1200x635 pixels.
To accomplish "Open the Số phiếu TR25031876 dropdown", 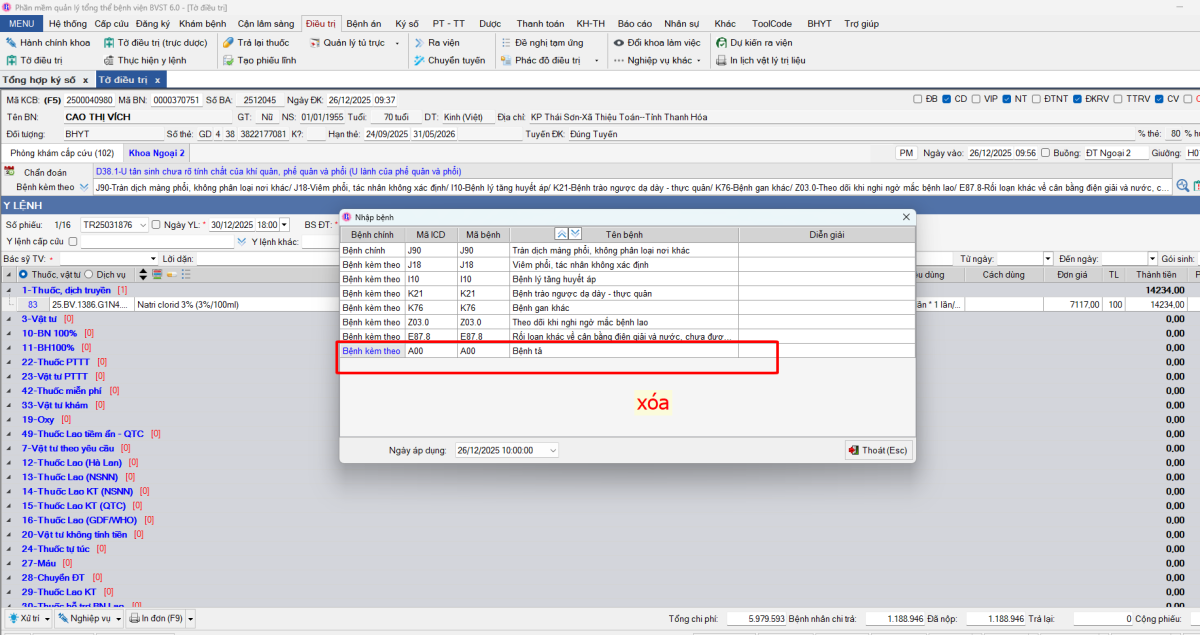I will click(141, 225).
